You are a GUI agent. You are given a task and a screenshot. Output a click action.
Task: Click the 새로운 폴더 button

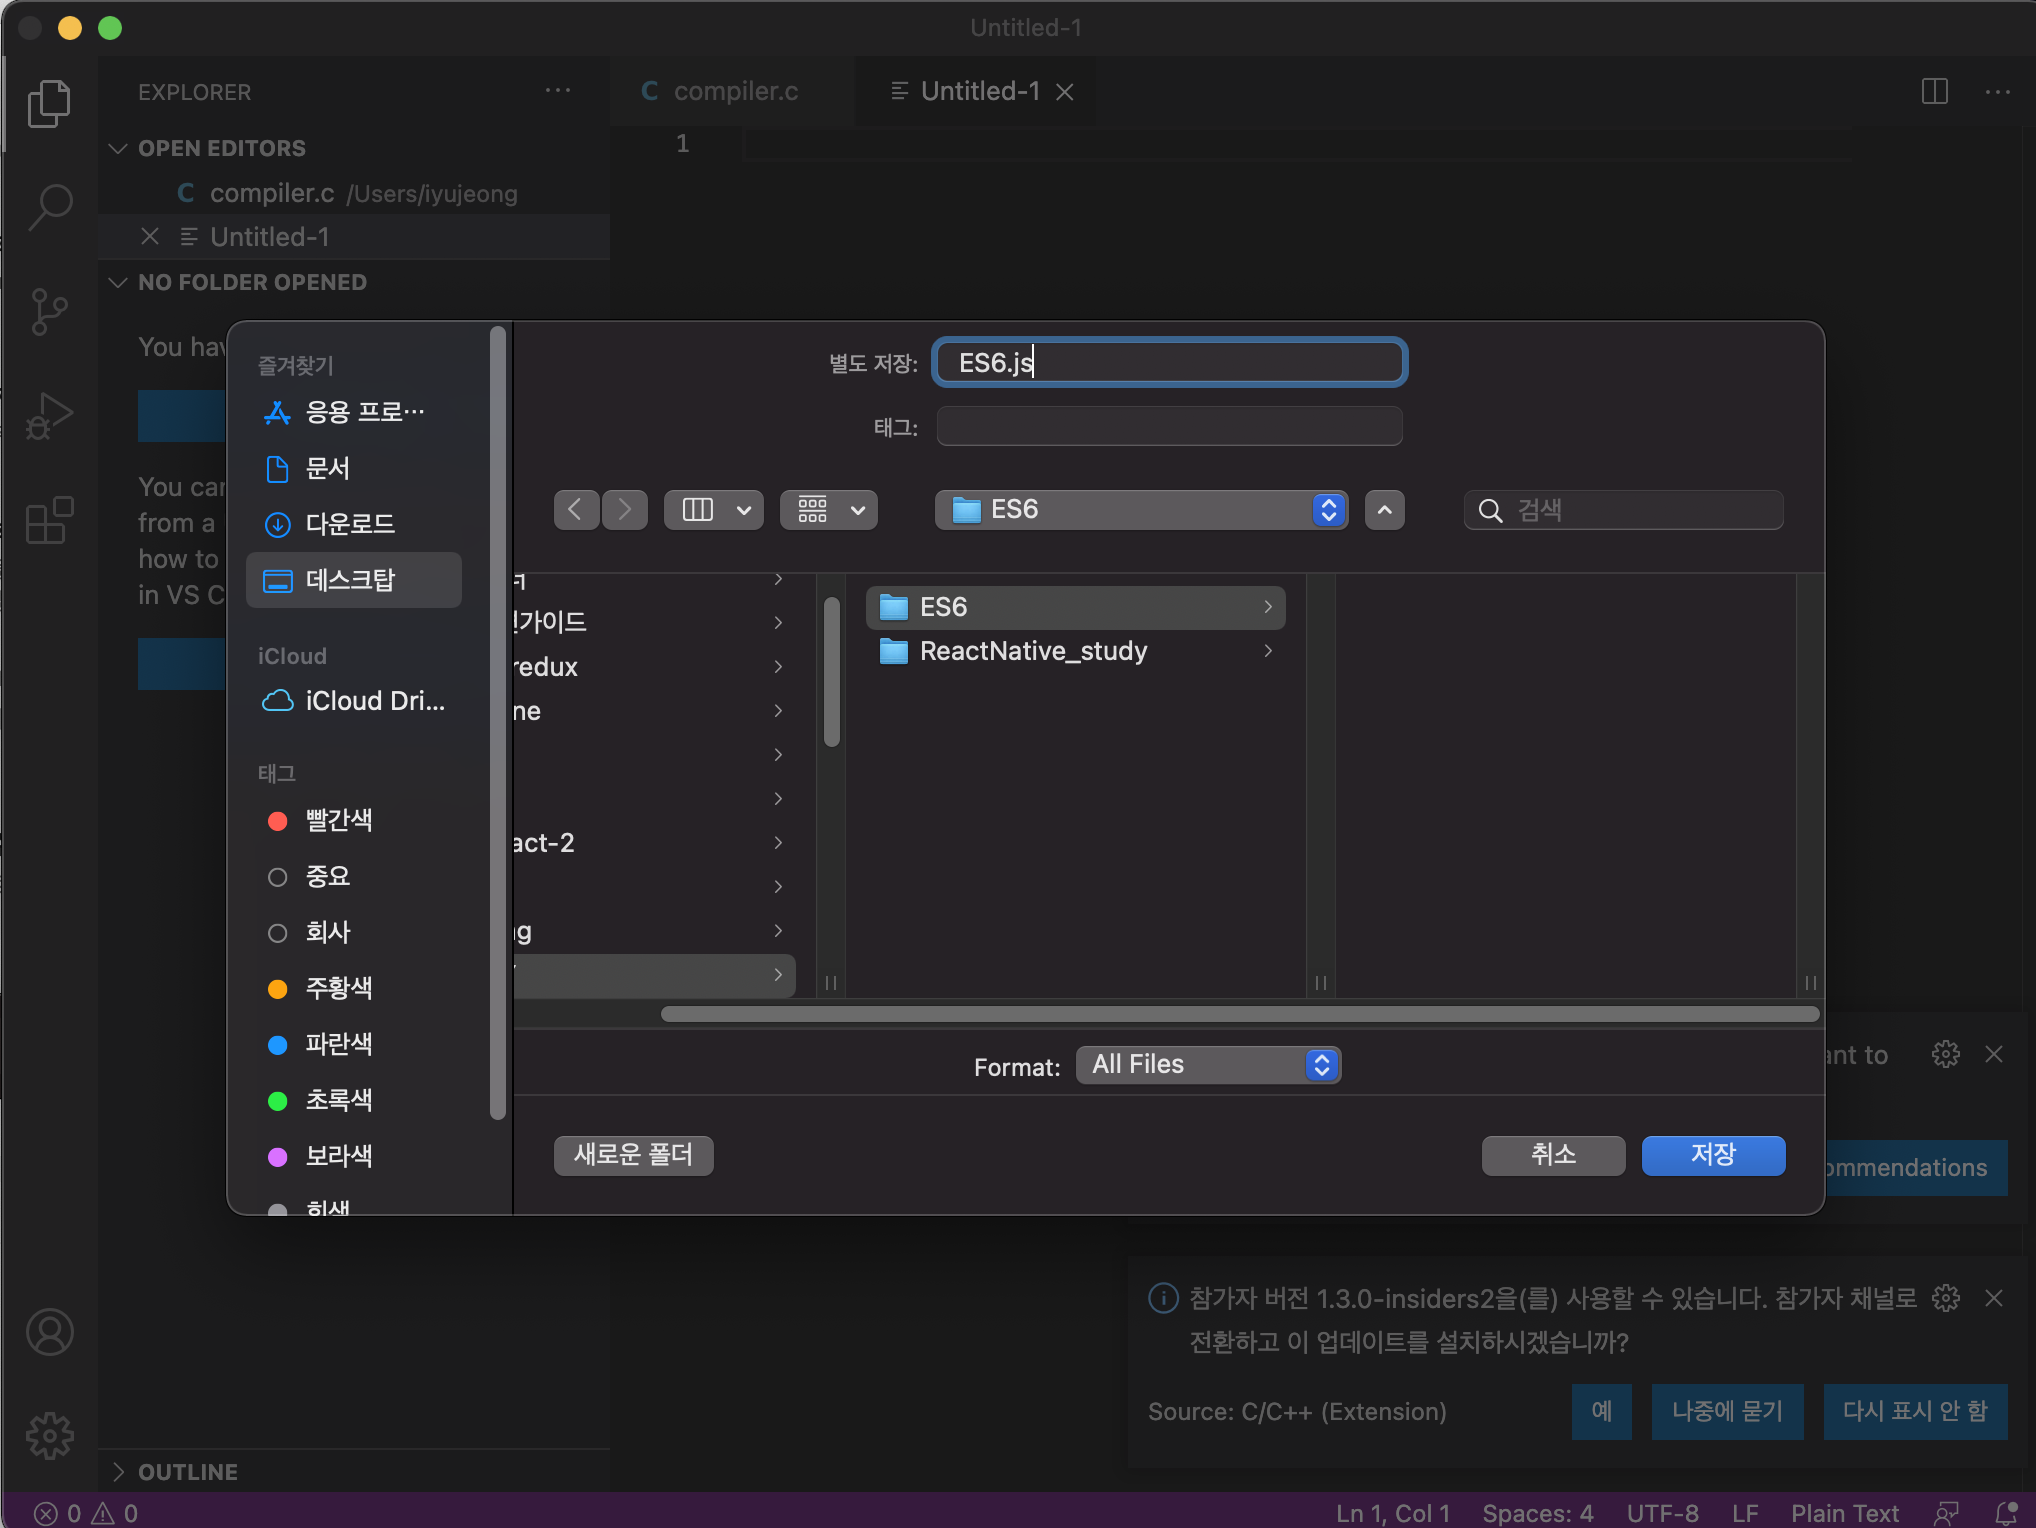tap(633, 1155)
